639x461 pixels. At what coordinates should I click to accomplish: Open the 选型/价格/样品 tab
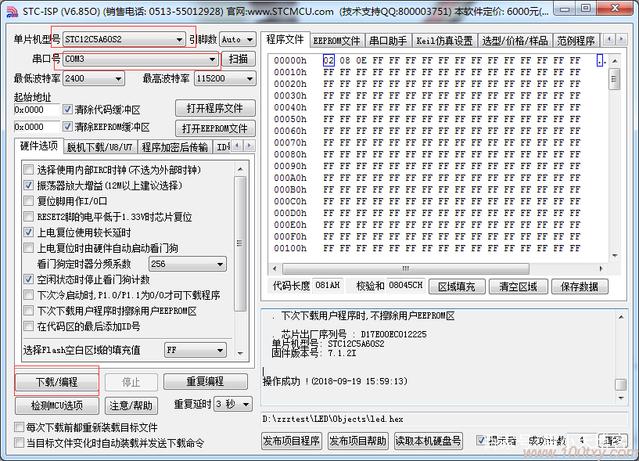pyautogui.click(x=515, y=41)
